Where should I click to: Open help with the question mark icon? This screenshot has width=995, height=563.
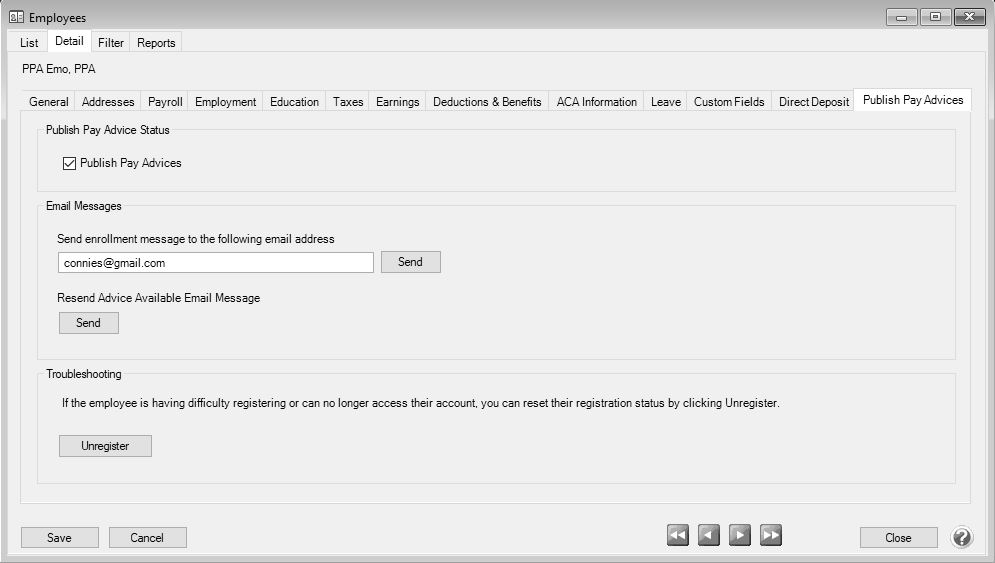[x=961, y=537]
